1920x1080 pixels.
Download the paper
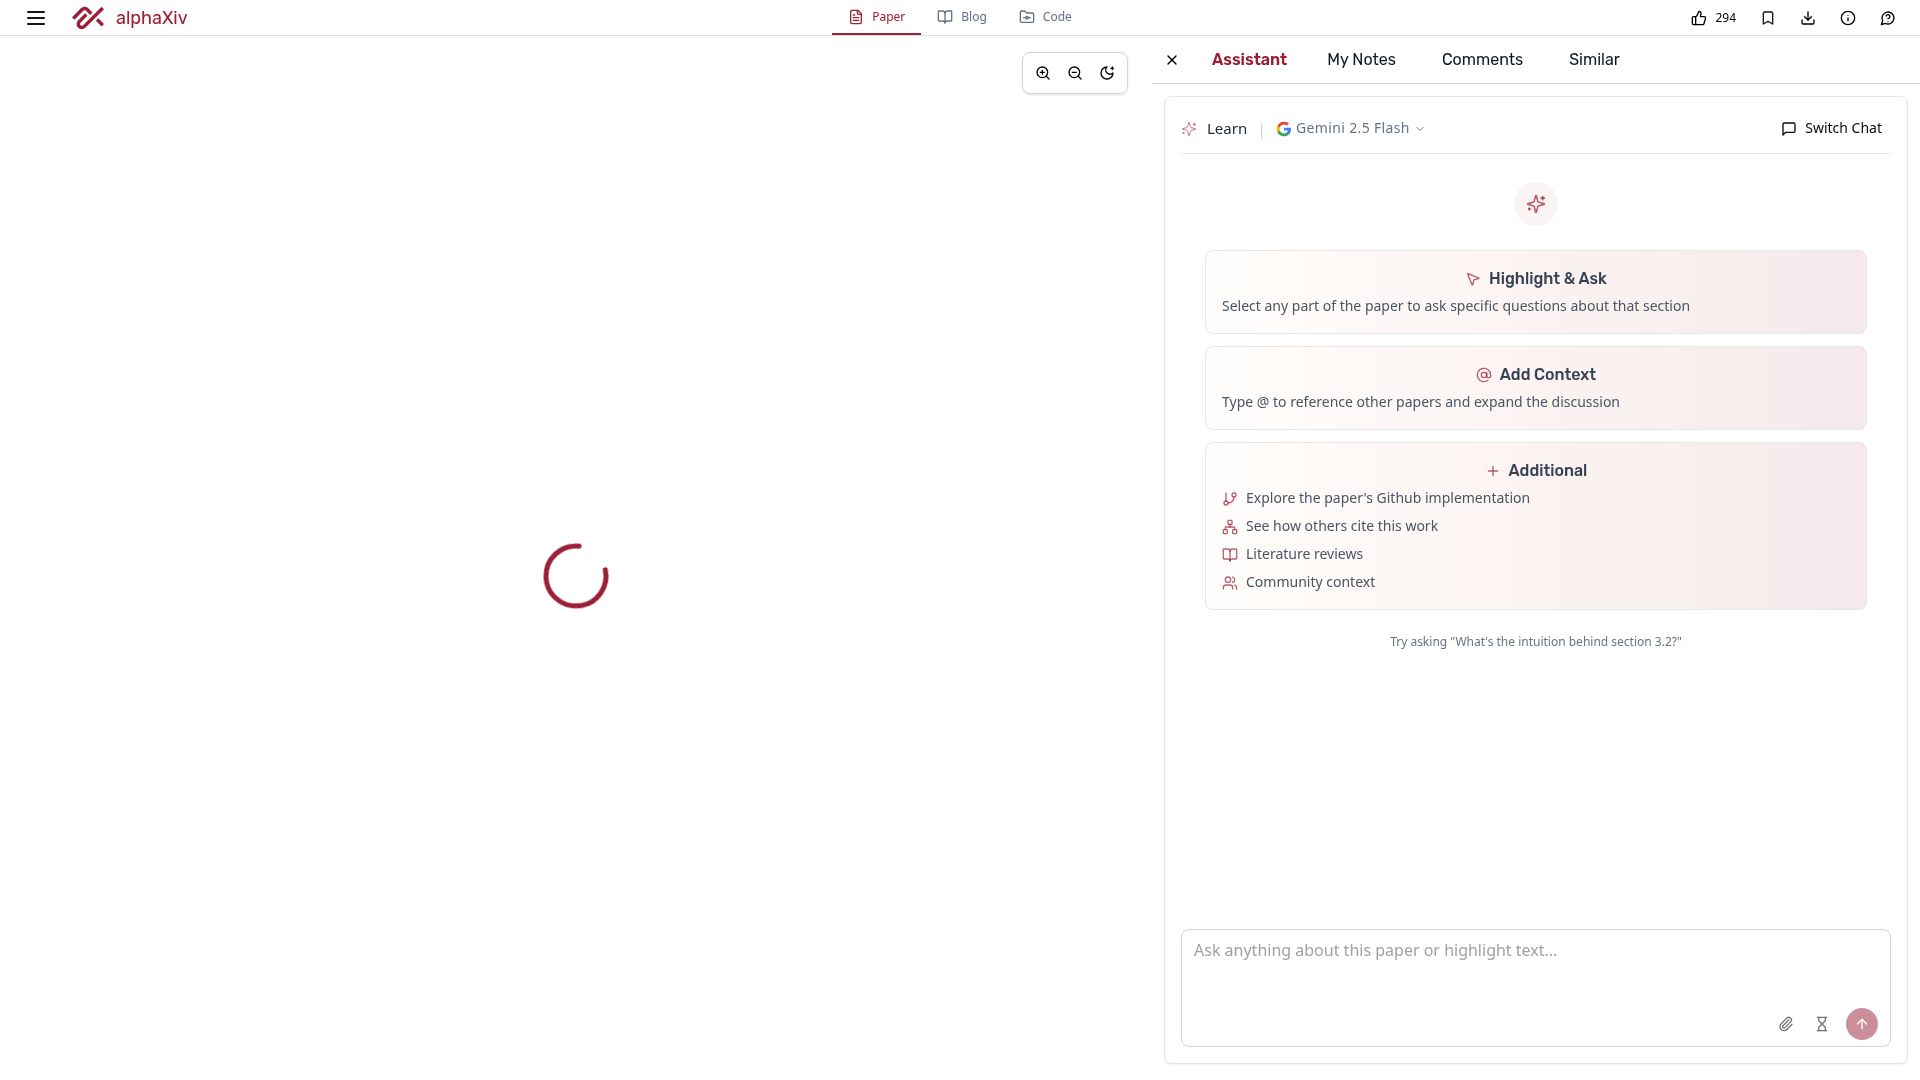point(1808,18)
